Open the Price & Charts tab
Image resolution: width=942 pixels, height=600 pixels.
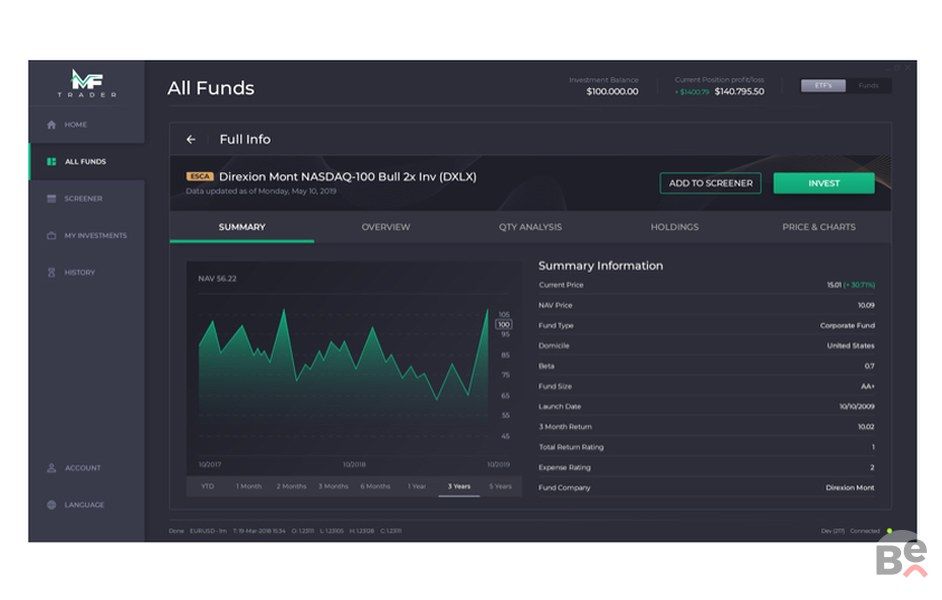click(819, 227)
